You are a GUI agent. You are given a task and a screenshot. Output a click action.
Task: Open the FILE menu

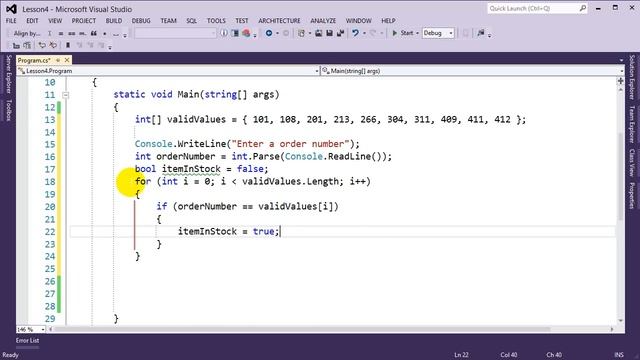pos(11,20)
